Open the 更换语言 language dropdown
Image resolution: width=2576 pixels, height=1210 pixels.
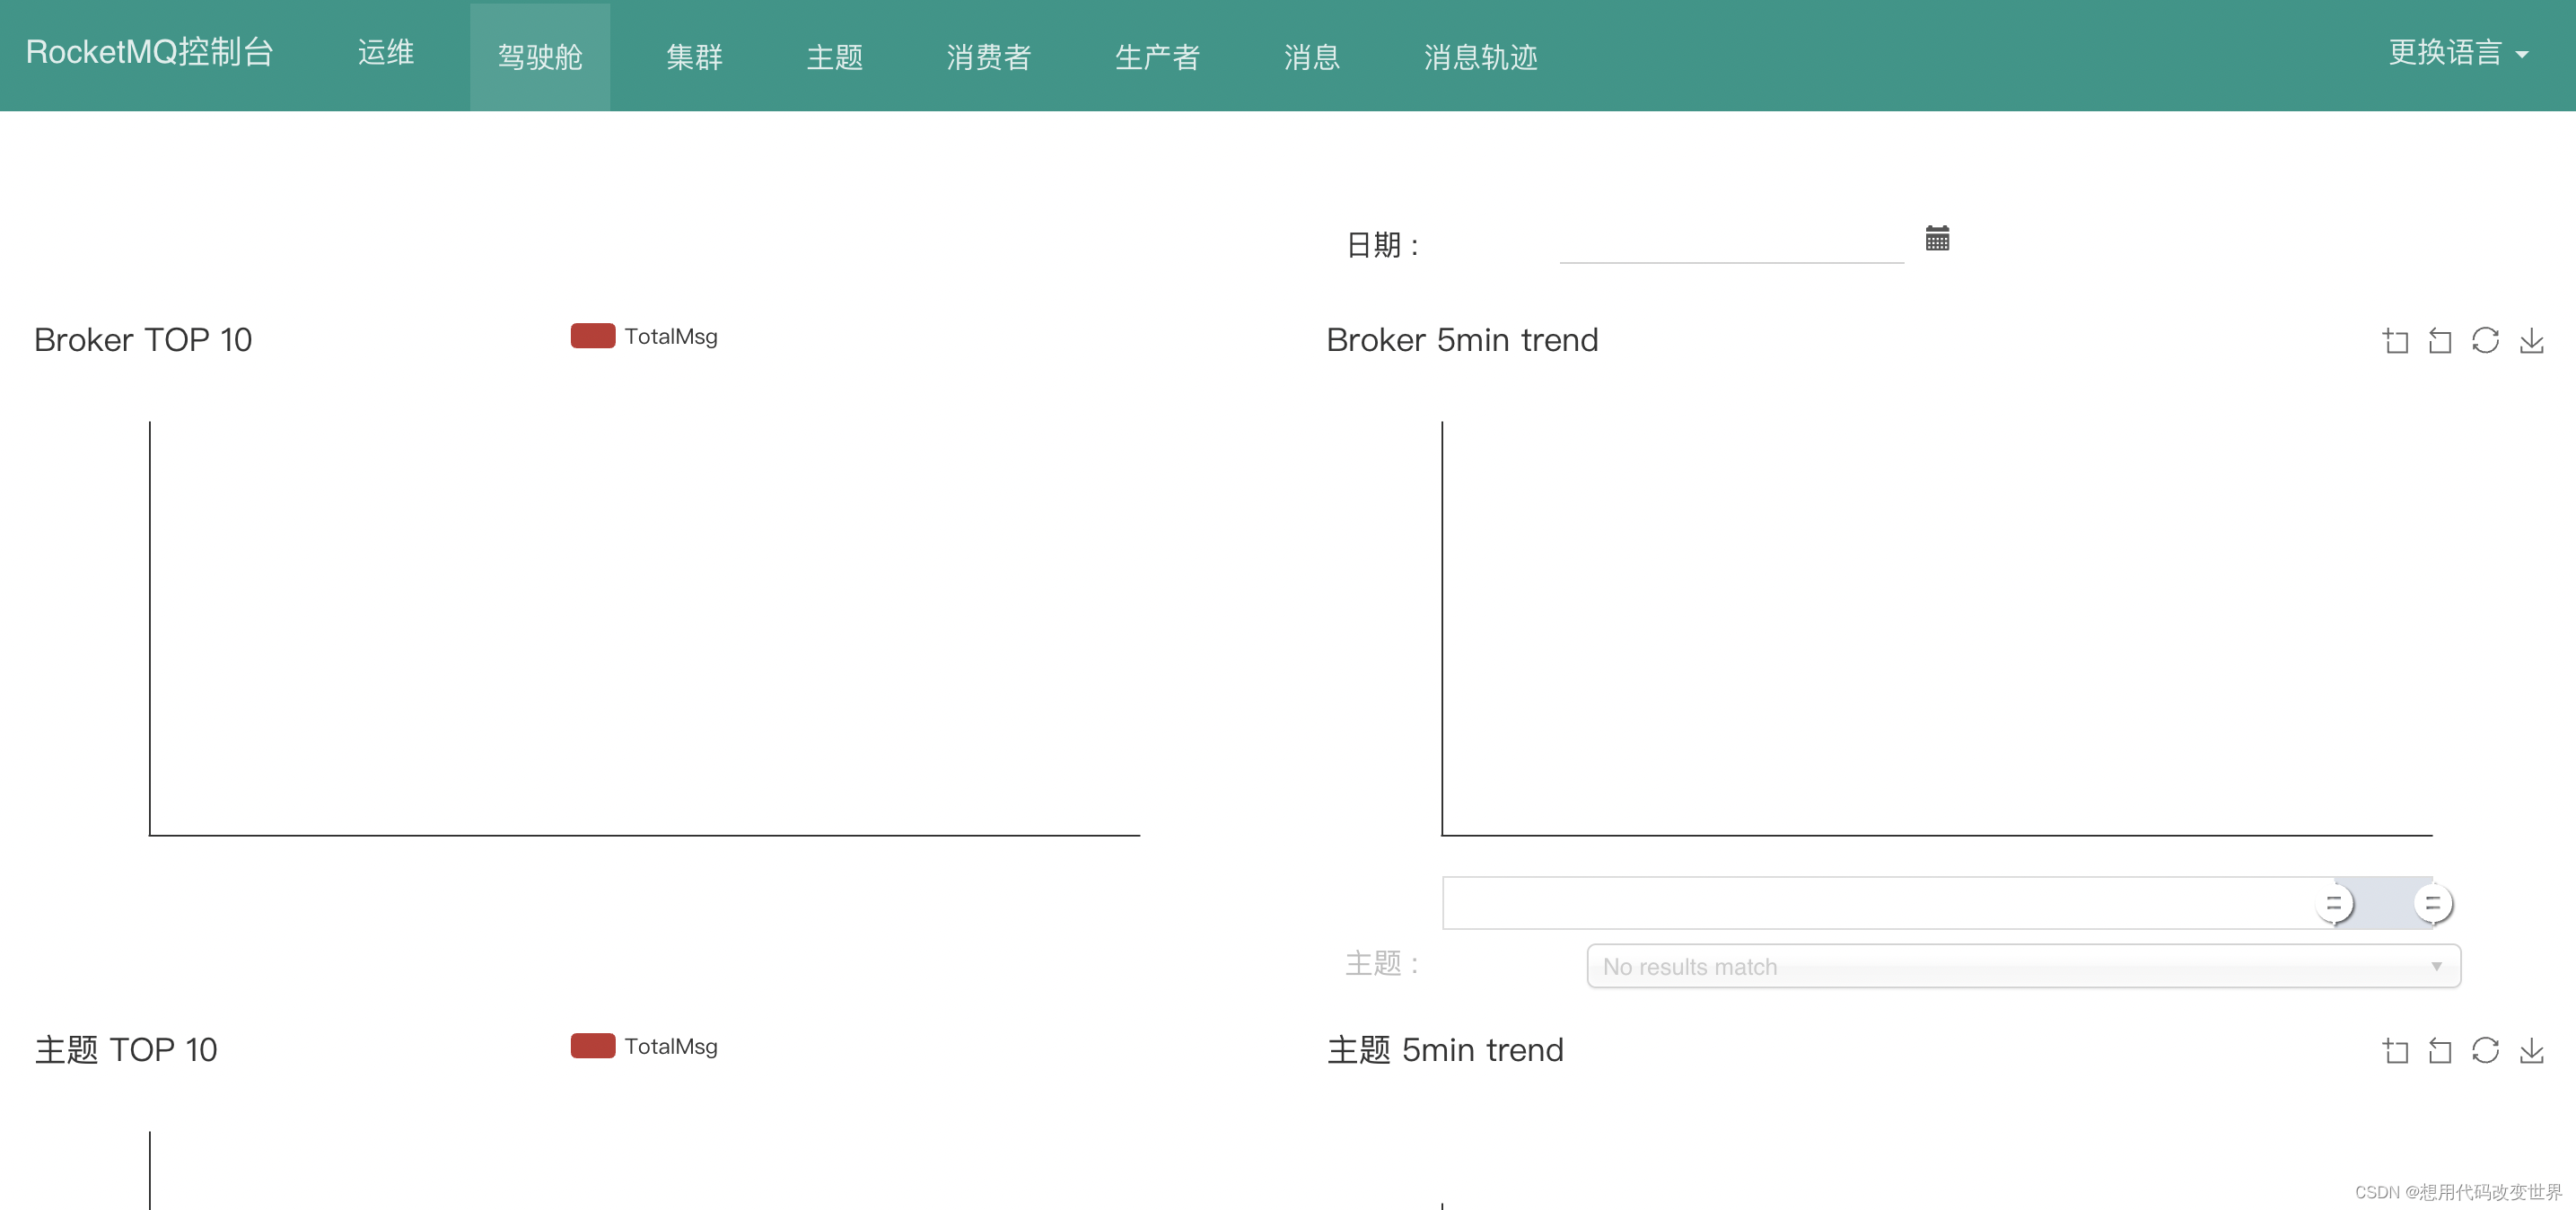2457,53
